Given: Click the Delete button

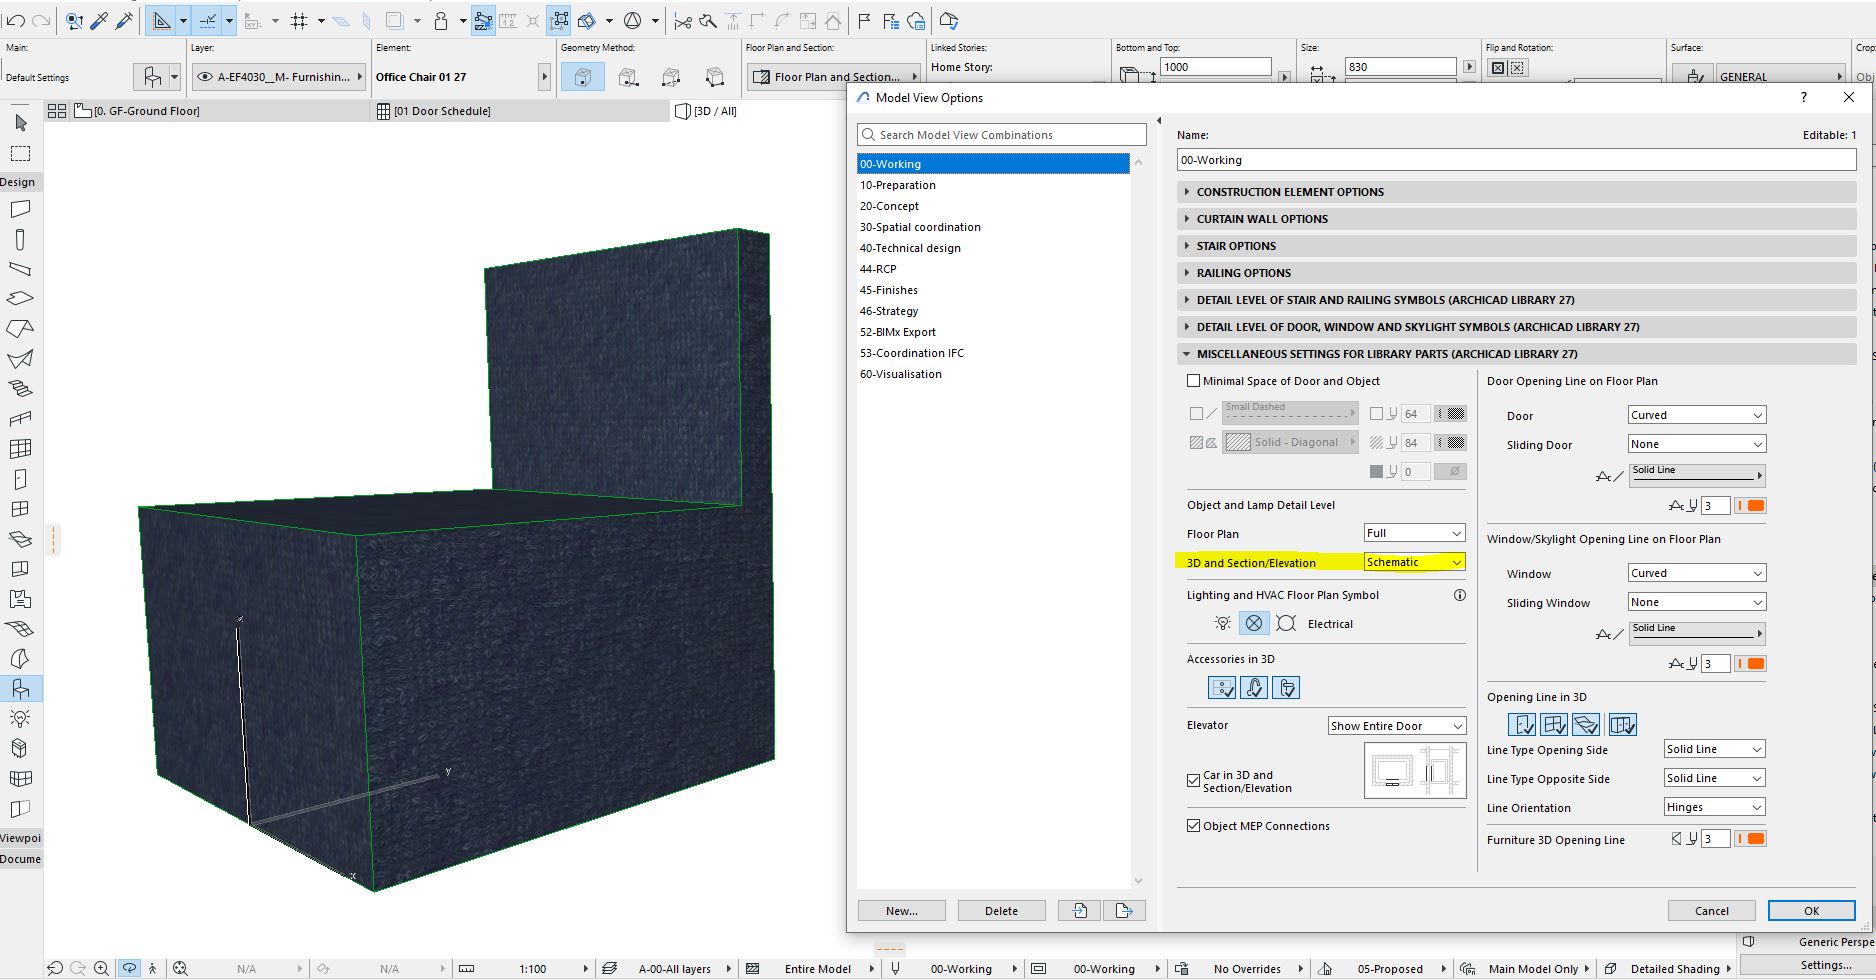Looking at the screenshot, I should (x=1001, y=911).
